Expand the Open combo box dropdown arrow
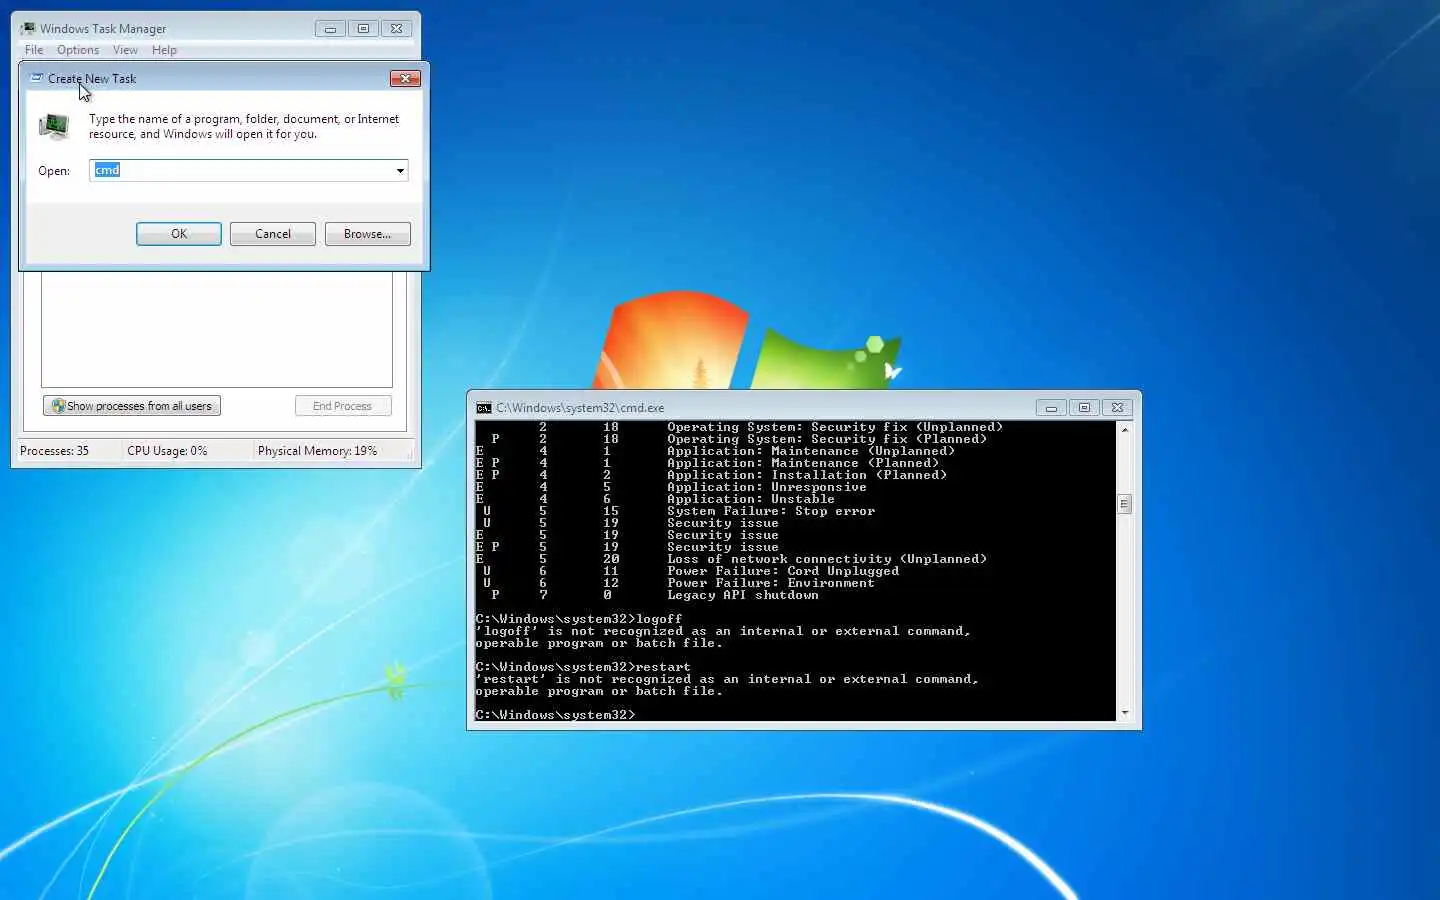This screenshot has height=900, width=1440. [x=400, y=171]
